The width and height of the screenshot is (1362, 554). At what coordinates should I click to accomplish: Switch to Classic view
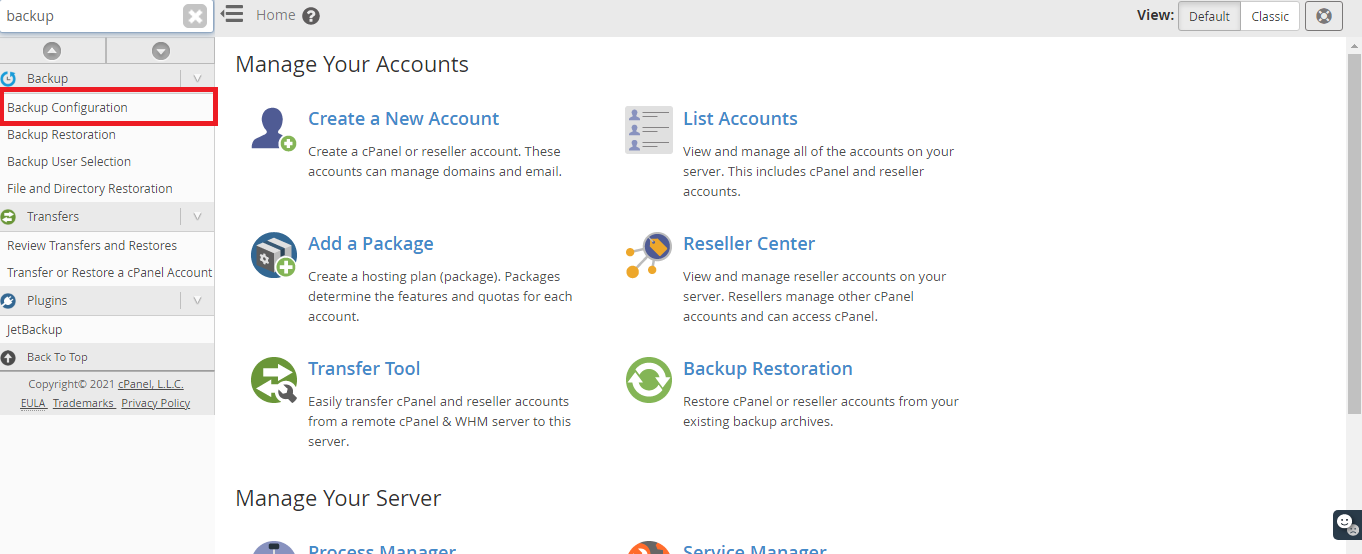coord(1270,16)
